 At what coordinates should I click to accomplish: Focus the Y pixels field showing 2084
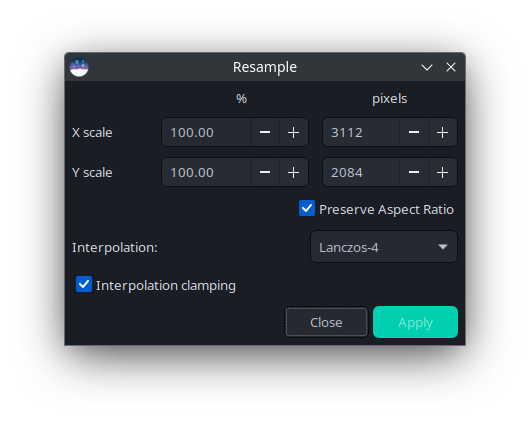[361, 172]
